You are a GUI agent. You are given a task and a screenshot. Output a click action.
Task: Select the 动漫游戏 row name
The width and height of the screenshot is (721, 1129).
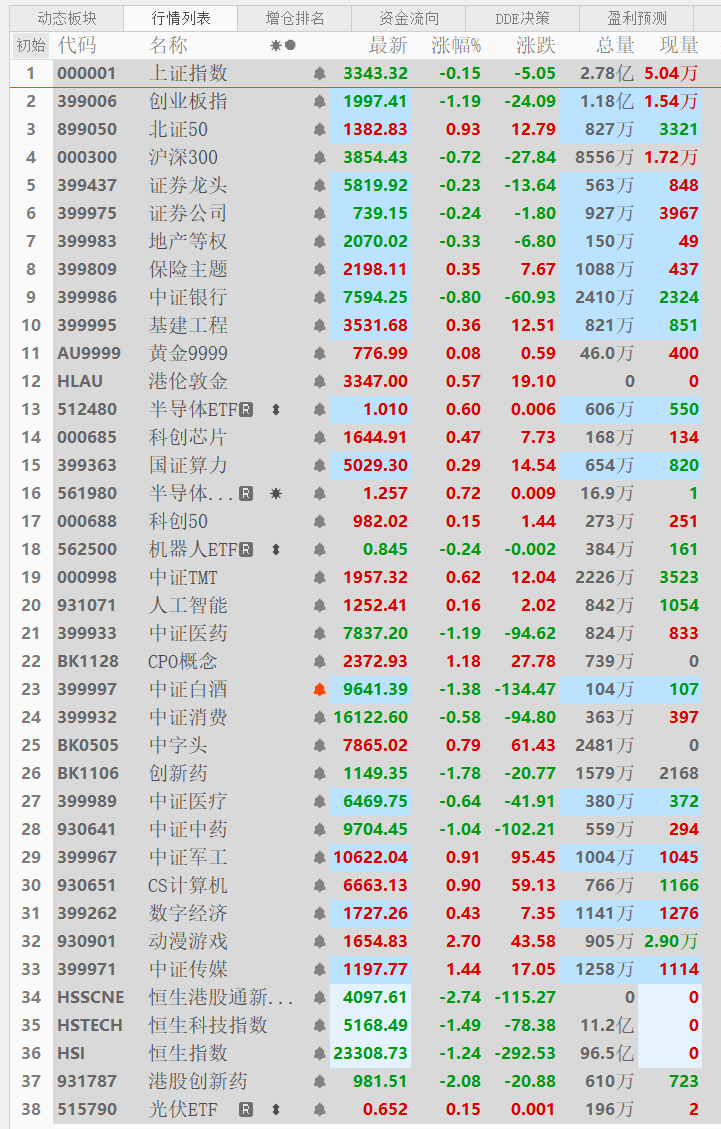pyautogui.click(x=188, y=942)
